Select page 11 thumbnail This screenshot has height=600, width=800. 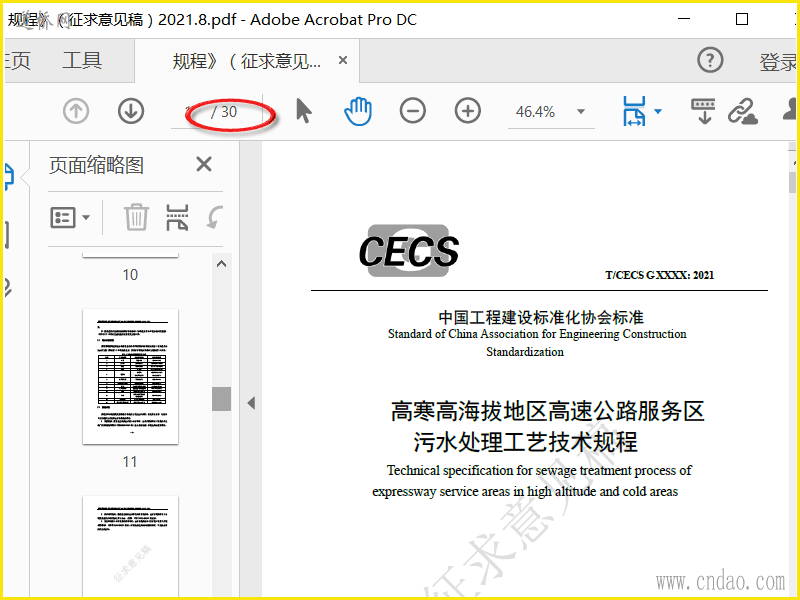[x=130, y=377]
